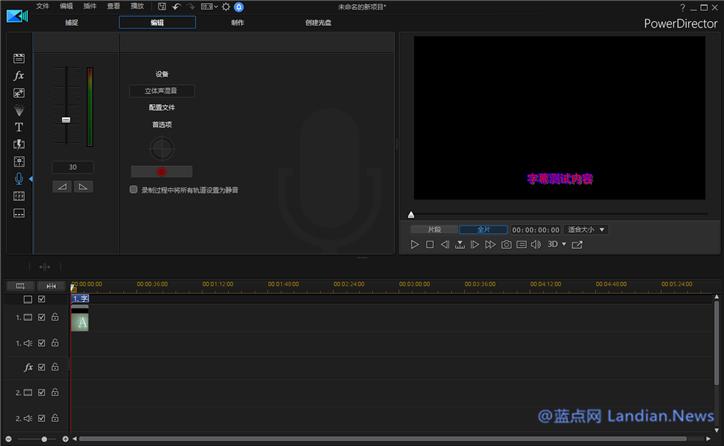Take a snapshot with camera icon
Screen dimensions: 724x446
pyautogui.click(x=506, y=244)
